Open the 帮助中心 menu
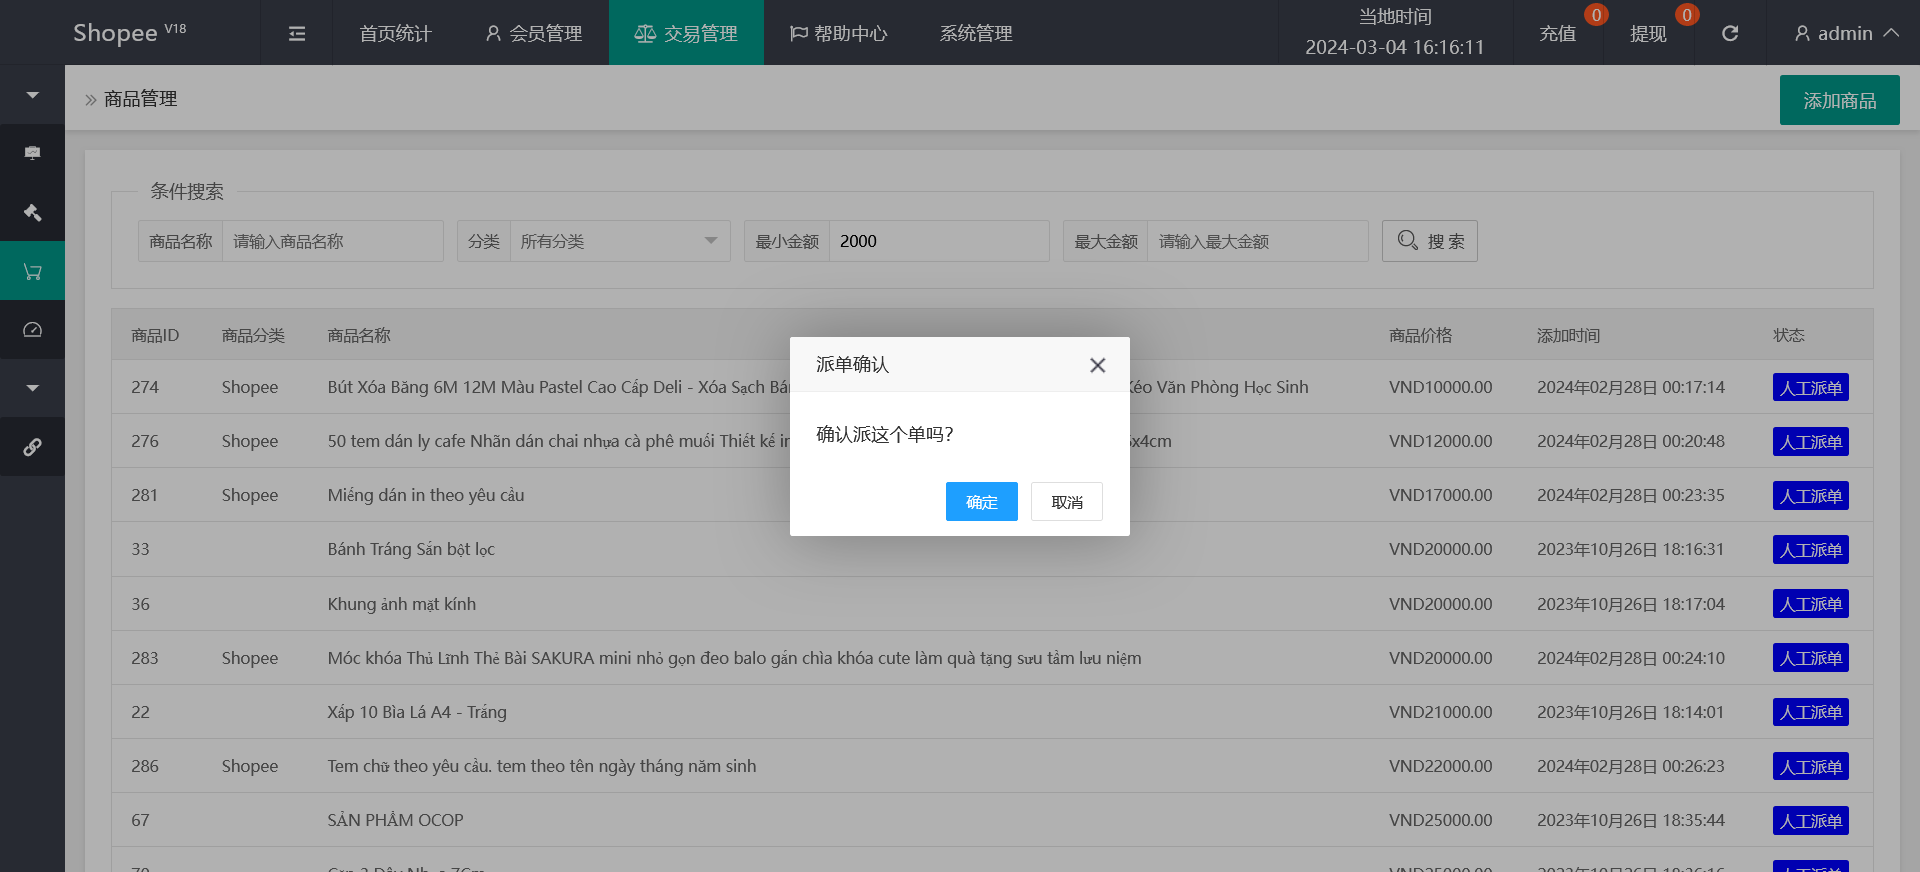The image size is (1920, 872). (x=838, y=34)
